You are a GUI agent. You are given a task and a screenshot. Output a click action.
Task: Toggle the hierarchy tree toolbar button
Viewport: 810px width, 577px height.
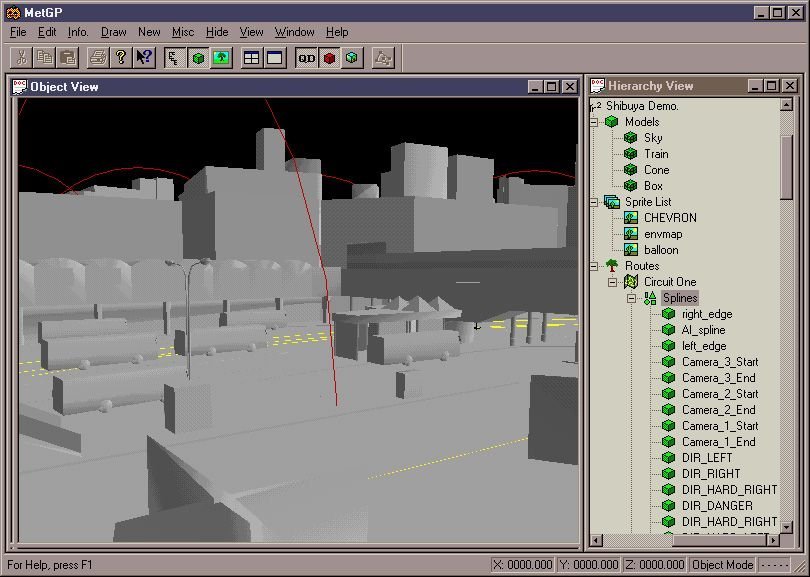click(175, 57)
